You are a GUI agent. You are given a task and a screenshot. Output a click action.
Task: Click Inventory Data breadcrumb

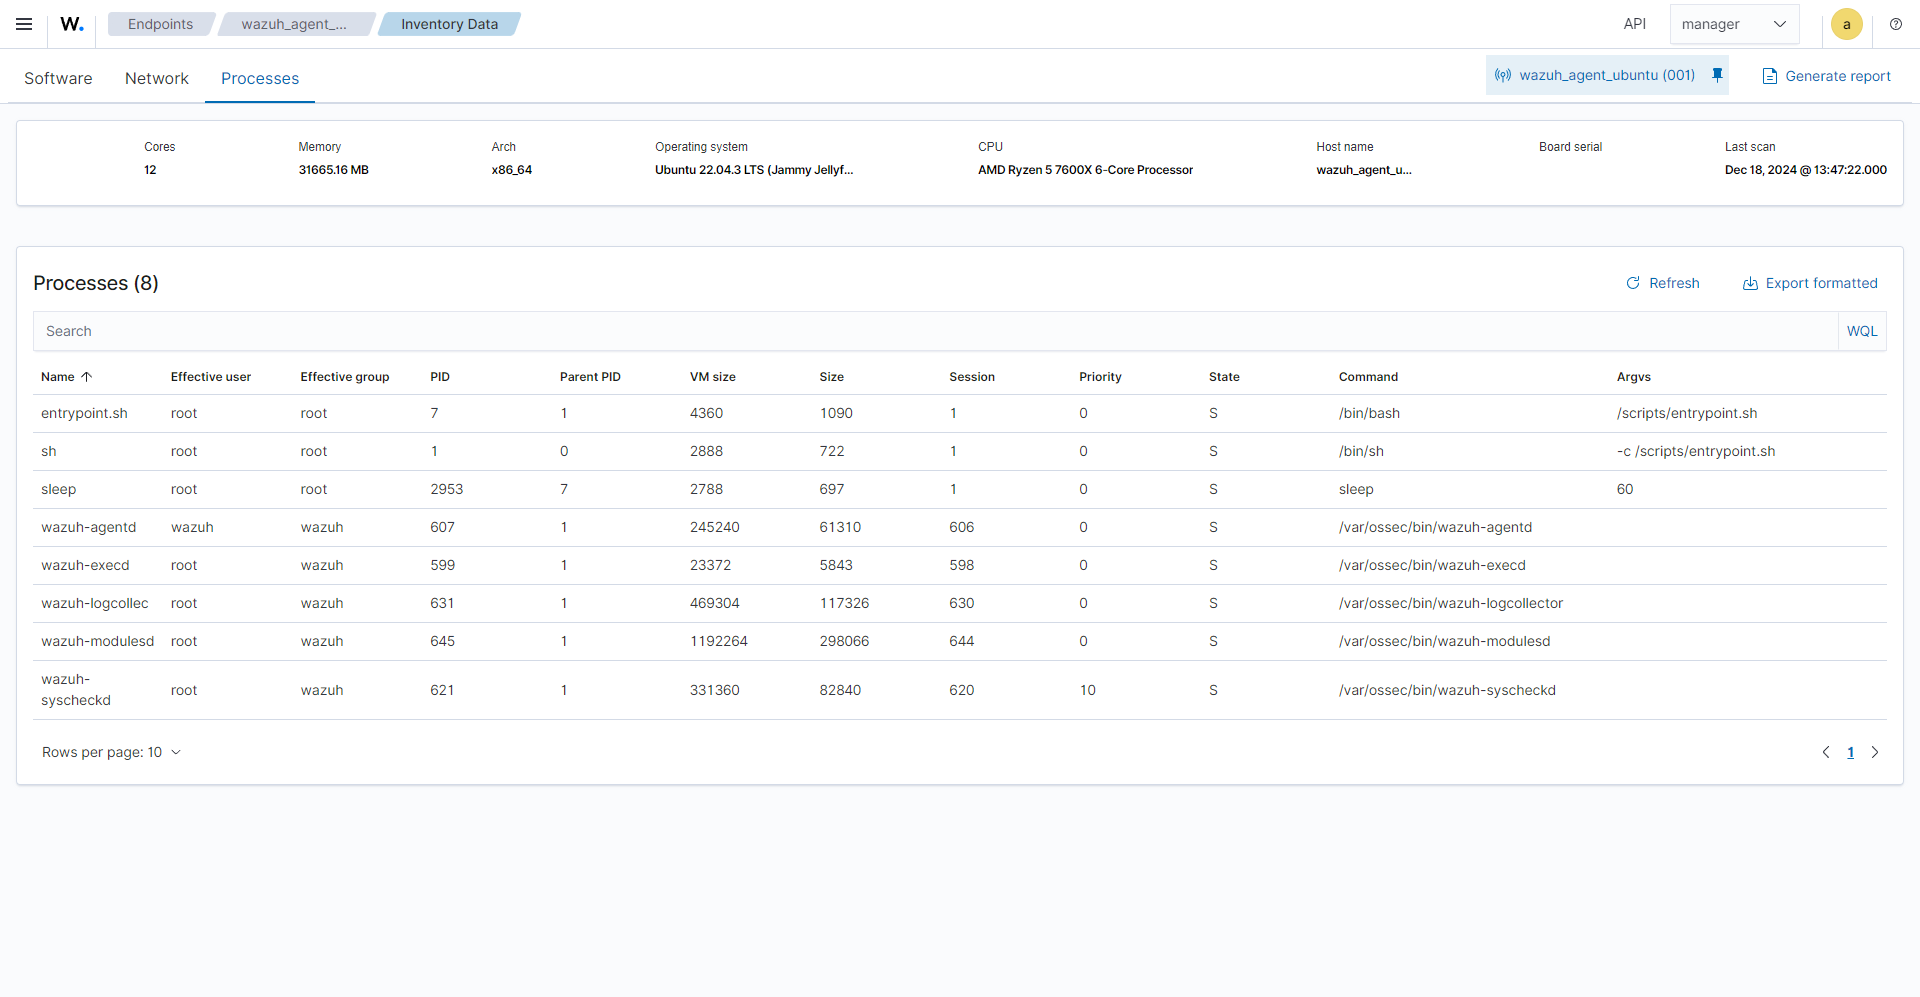449,24
